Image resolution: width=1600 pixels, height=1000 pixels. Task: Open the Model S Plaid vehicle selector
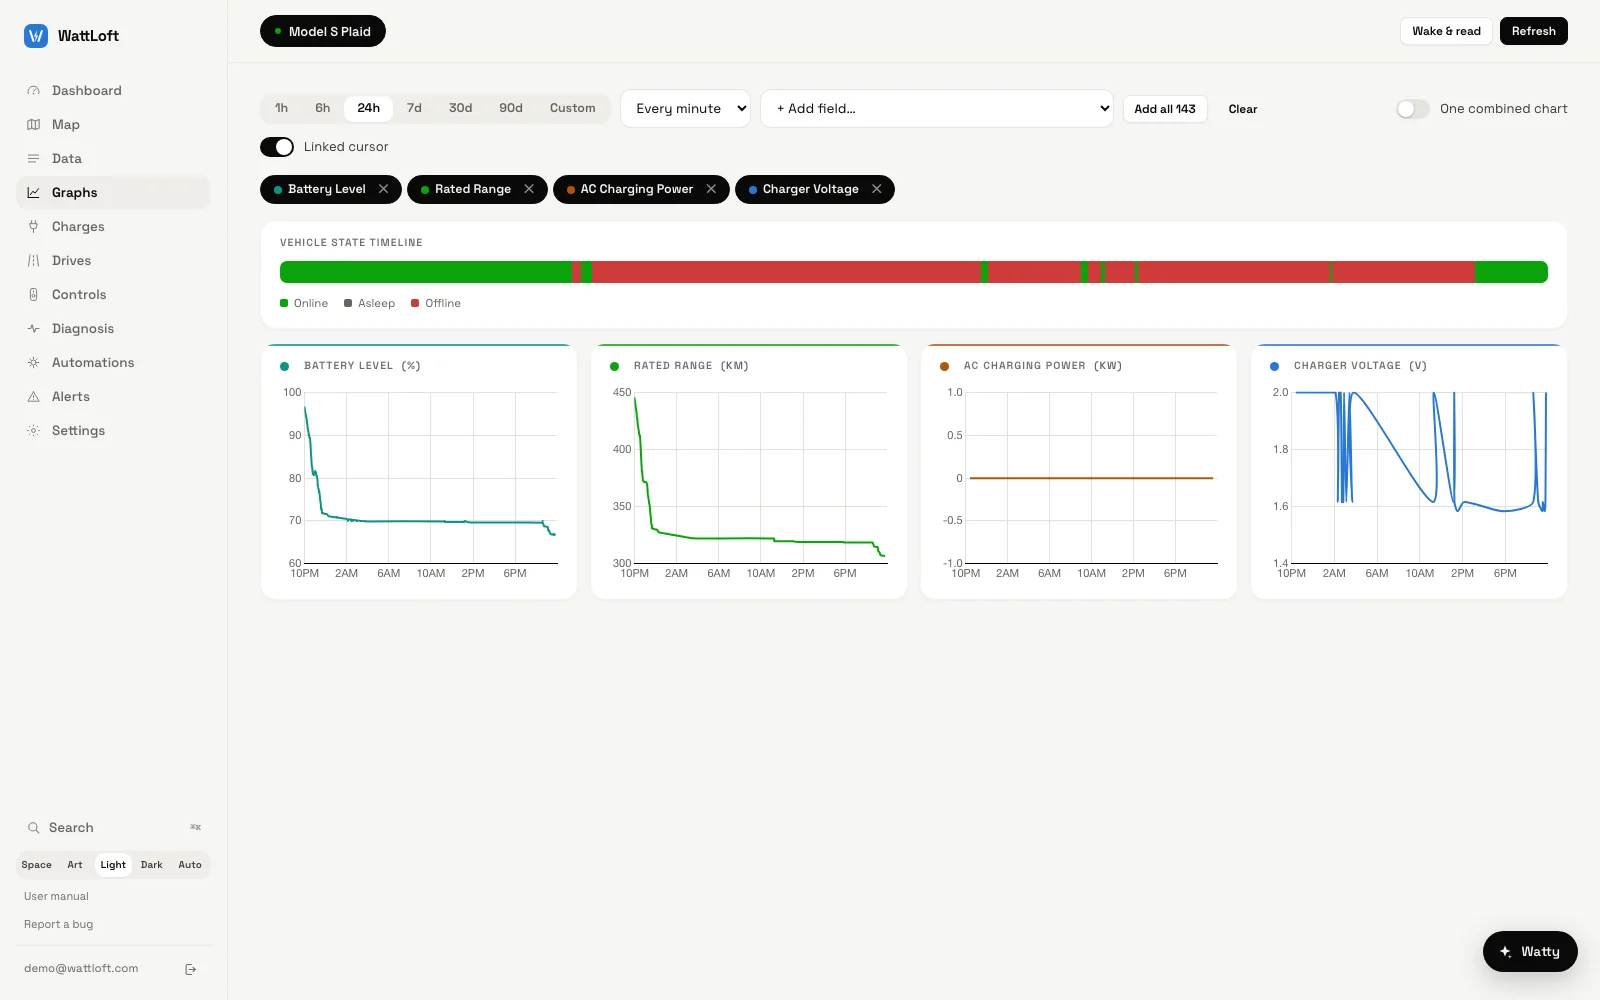(323, 32)
